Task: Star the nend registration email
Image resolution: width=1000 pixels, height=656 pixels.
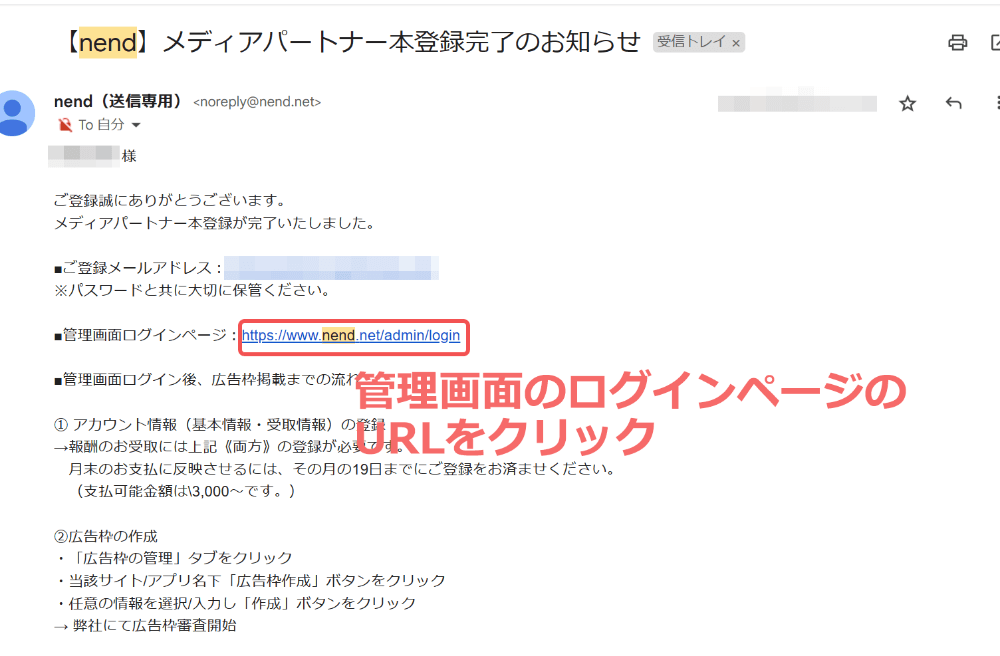Action: (907, 103)
